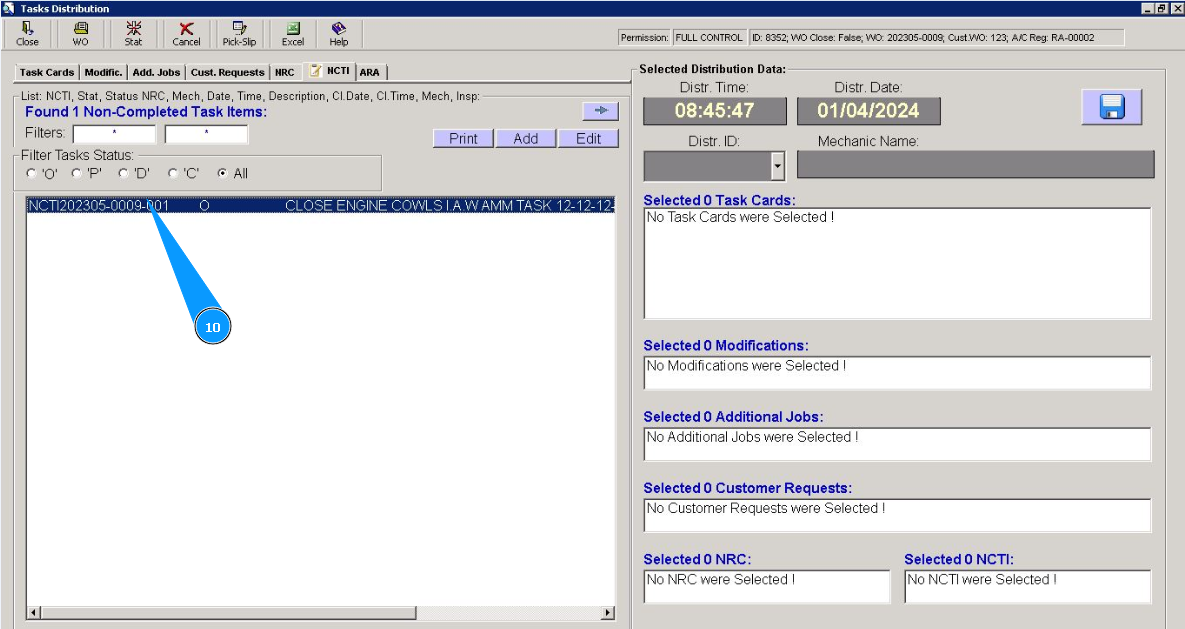Image resolution: width=1185 pixels, height=629 pixels.
Task: Expand the Distr. ID dropdown arrow
Action: tap(778, 166)
